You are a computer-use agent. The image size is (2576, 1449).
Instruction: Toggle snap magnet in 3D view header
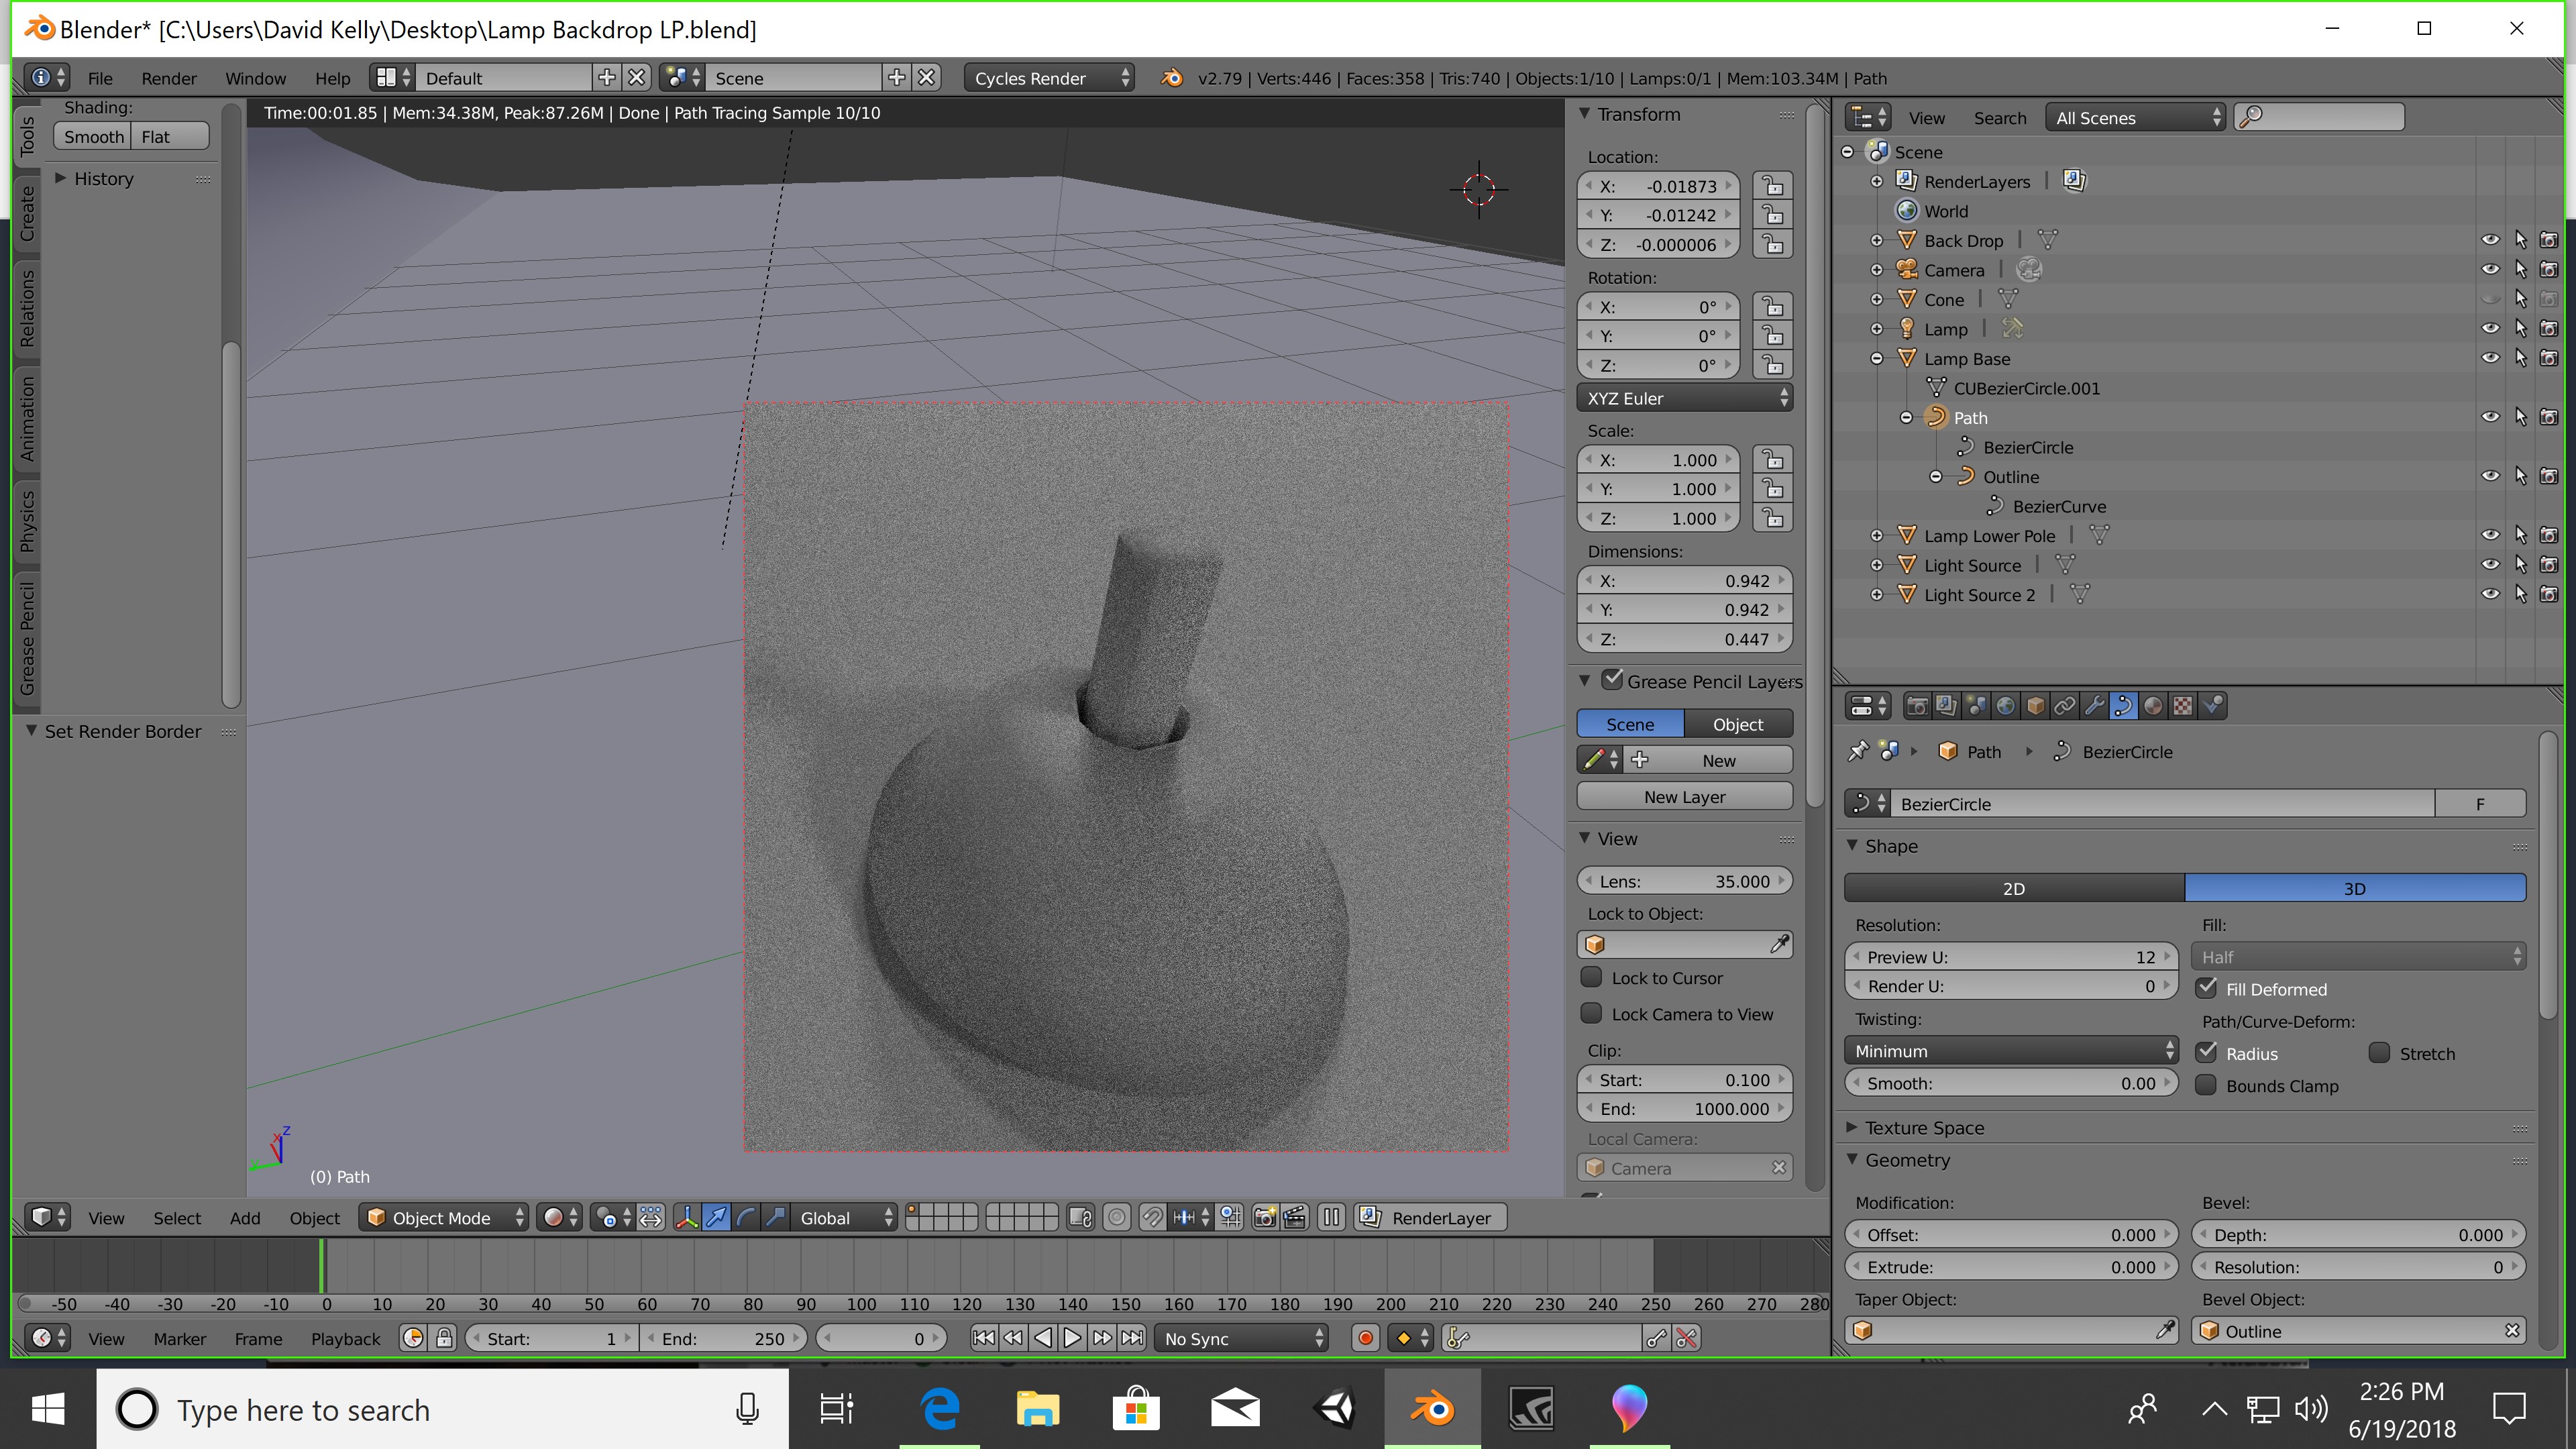click(x=1152, y=1217)
